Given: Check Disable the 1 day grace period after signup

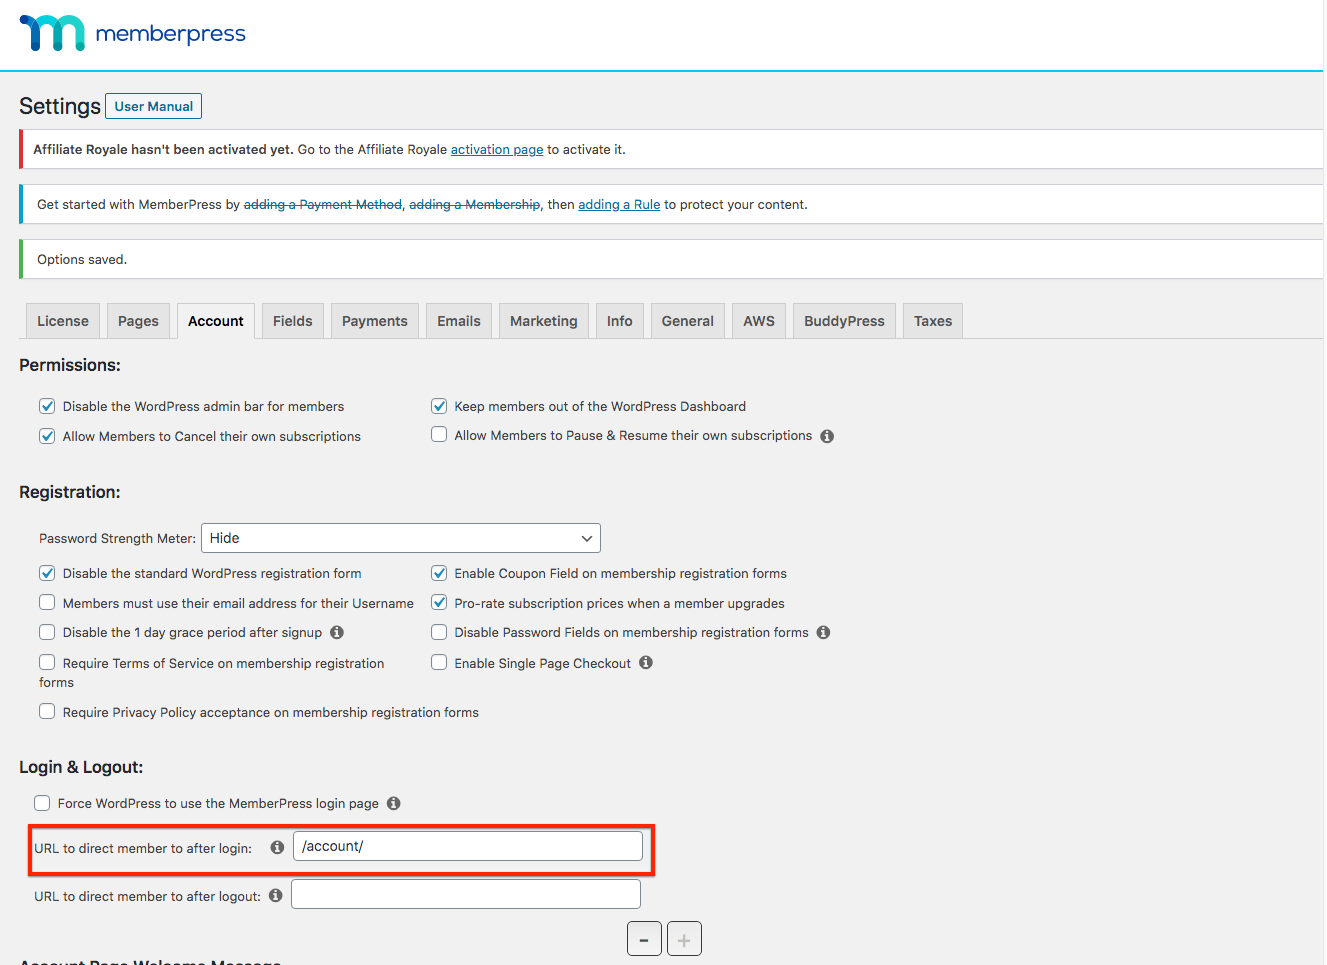Looking at the screenshot, I should click(47, 632).
